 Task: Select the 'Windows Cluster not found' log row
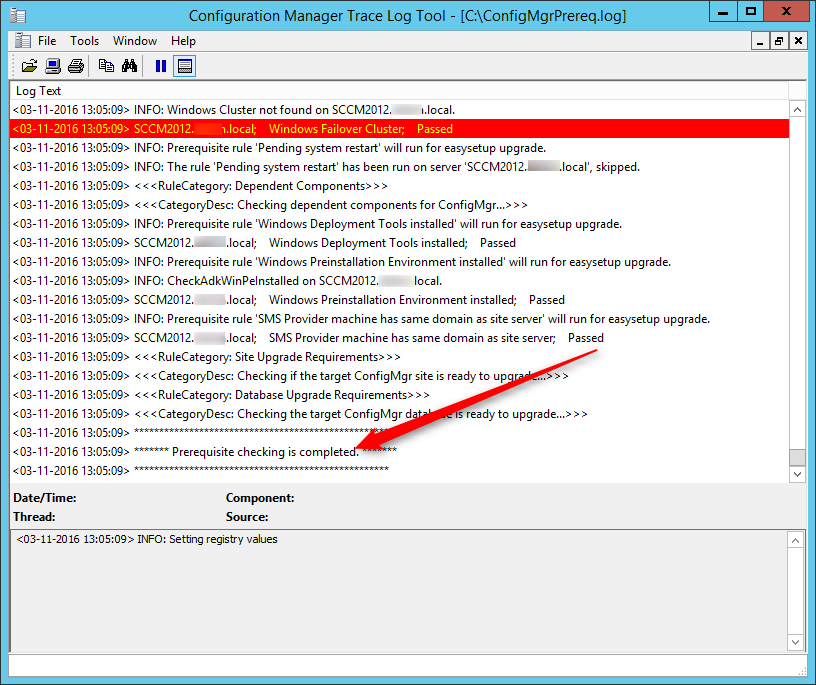(399, 110)
